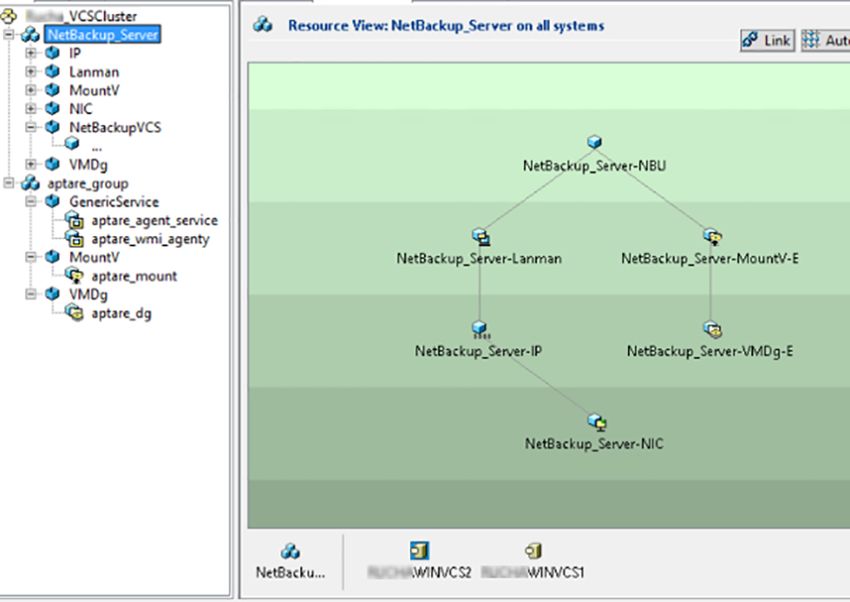850x602 pixels.
Task: Select the WINVCS2 system icon
Action: click(420, 551)
